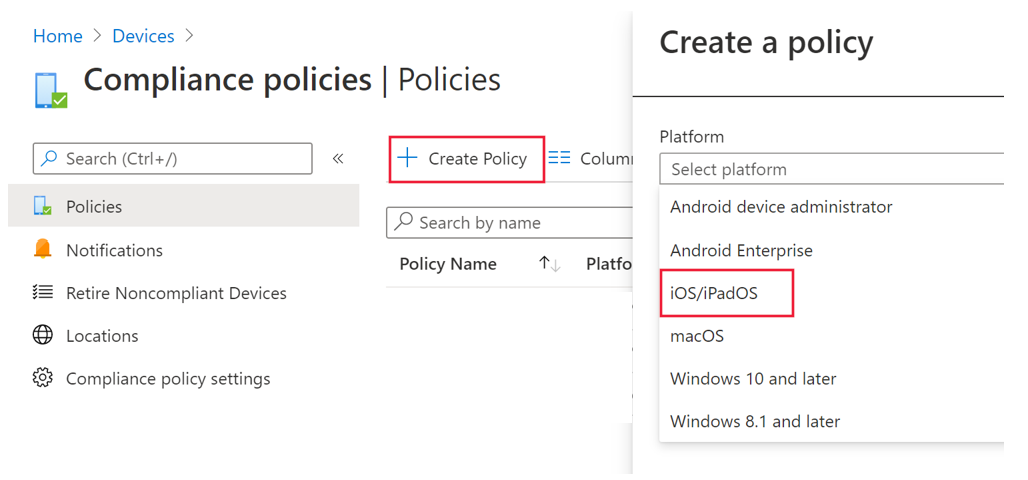Click the Compliance policy settings gear icon
Image resolution: width=1028 pixels, height=480 pixels.
[43, 379]
